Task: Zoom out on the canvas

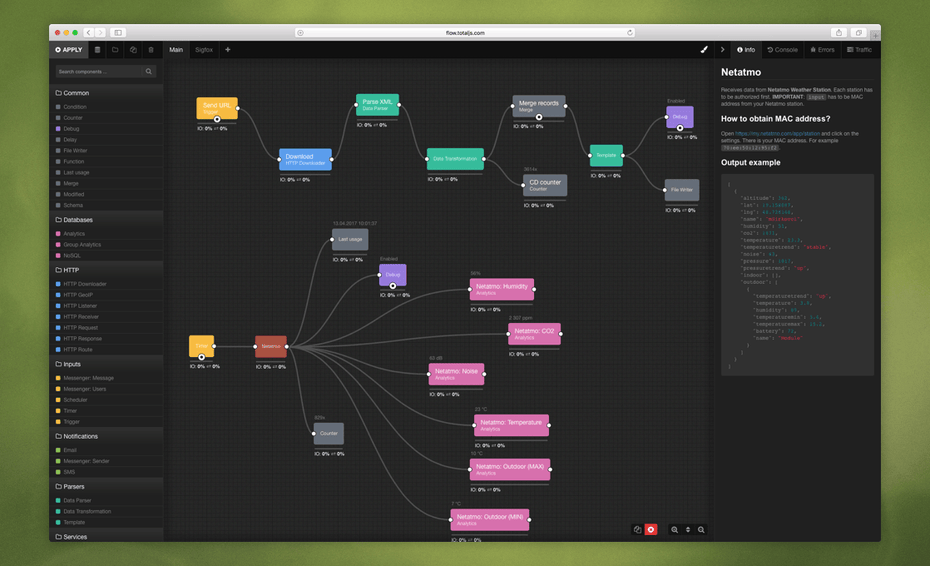Action: pyautogui.click(x=701, y=530)
